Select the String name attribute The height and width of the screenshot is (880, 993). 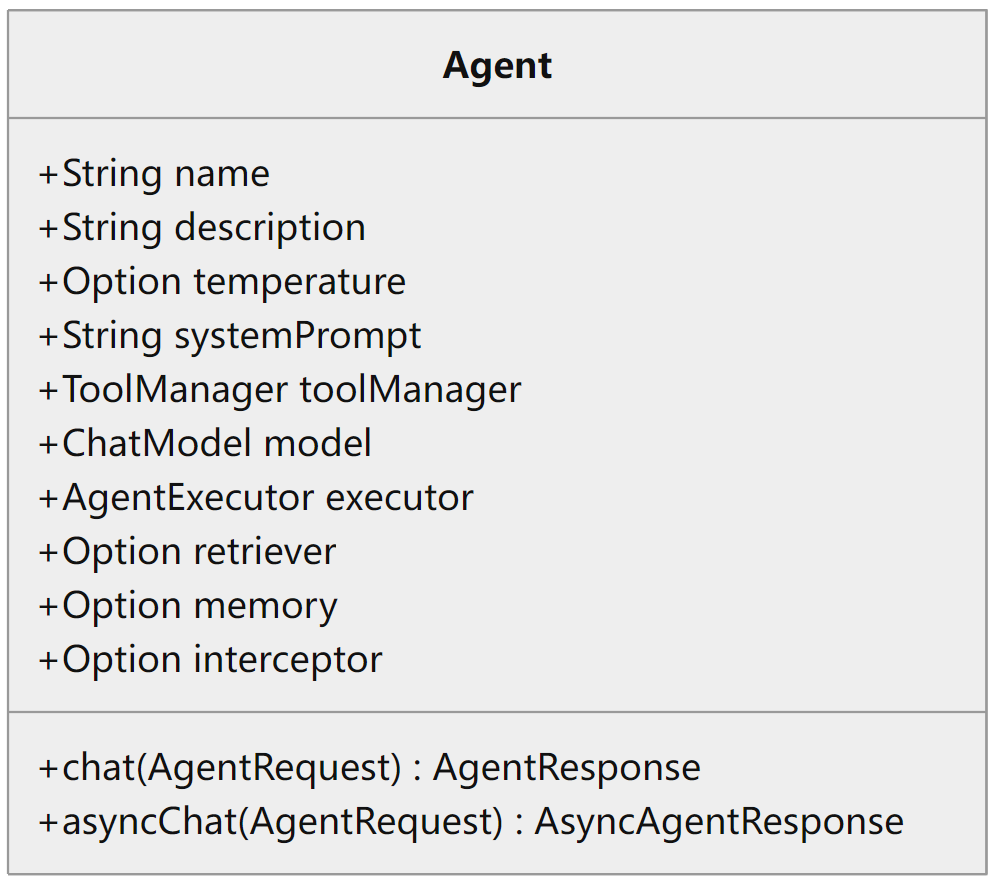tap(155, 174)
